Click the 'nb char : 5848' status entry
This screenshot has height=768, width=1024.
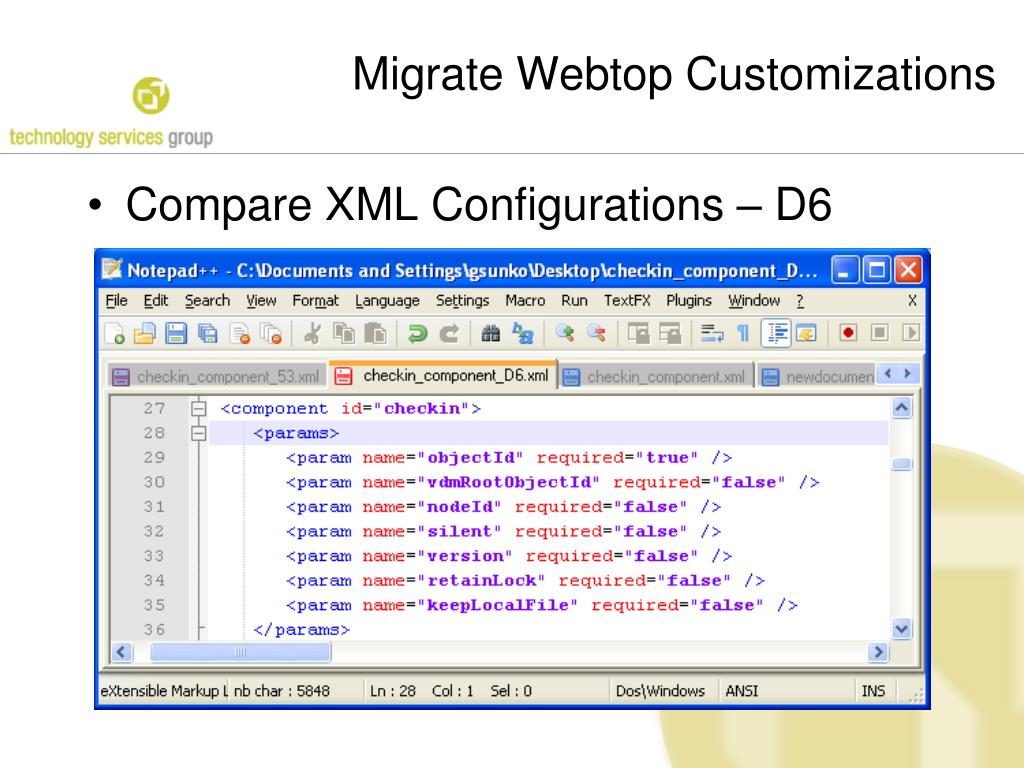[281, 691]
